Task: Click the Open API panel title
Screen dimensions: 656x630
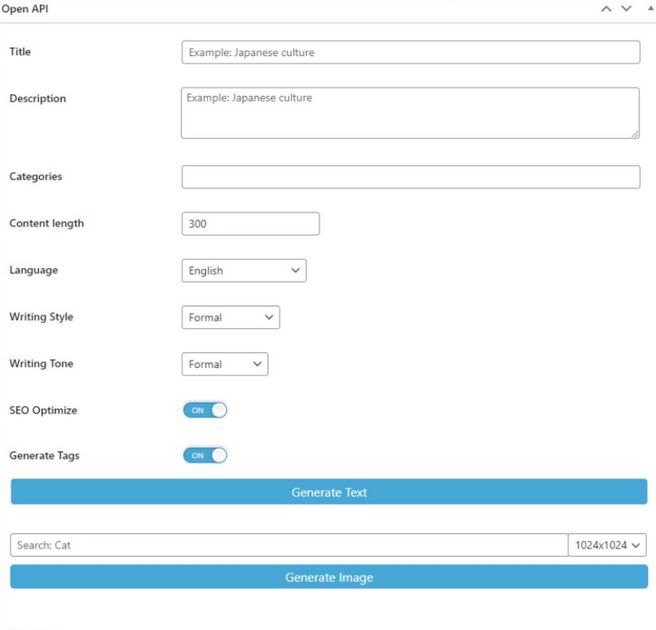Action: [25, 8]
